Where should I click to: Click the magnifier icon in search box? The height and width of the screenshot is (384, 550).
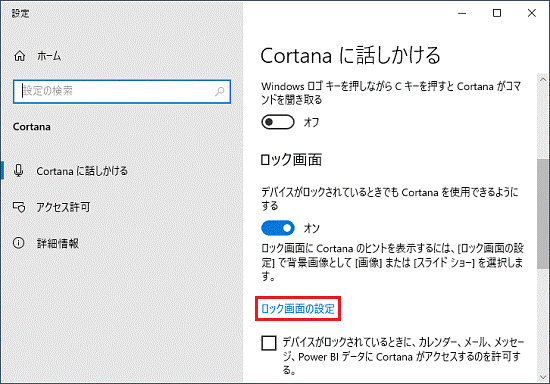coord(220,92)
